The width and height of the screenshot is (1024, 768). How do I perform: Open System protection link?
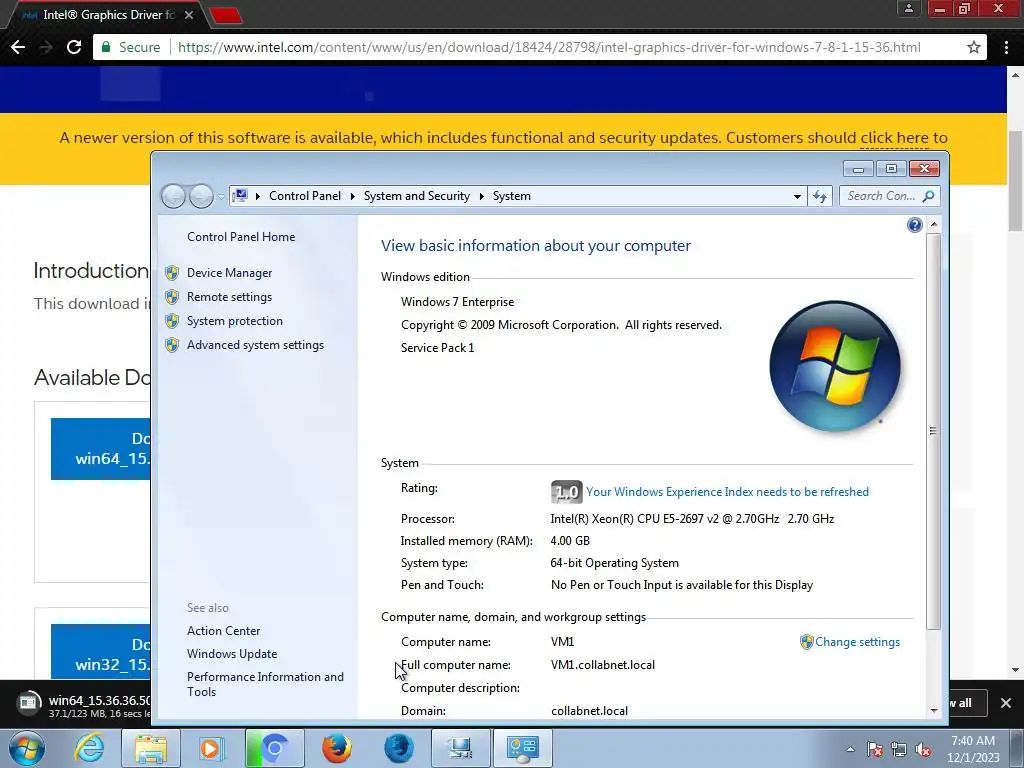click(234, 321)
